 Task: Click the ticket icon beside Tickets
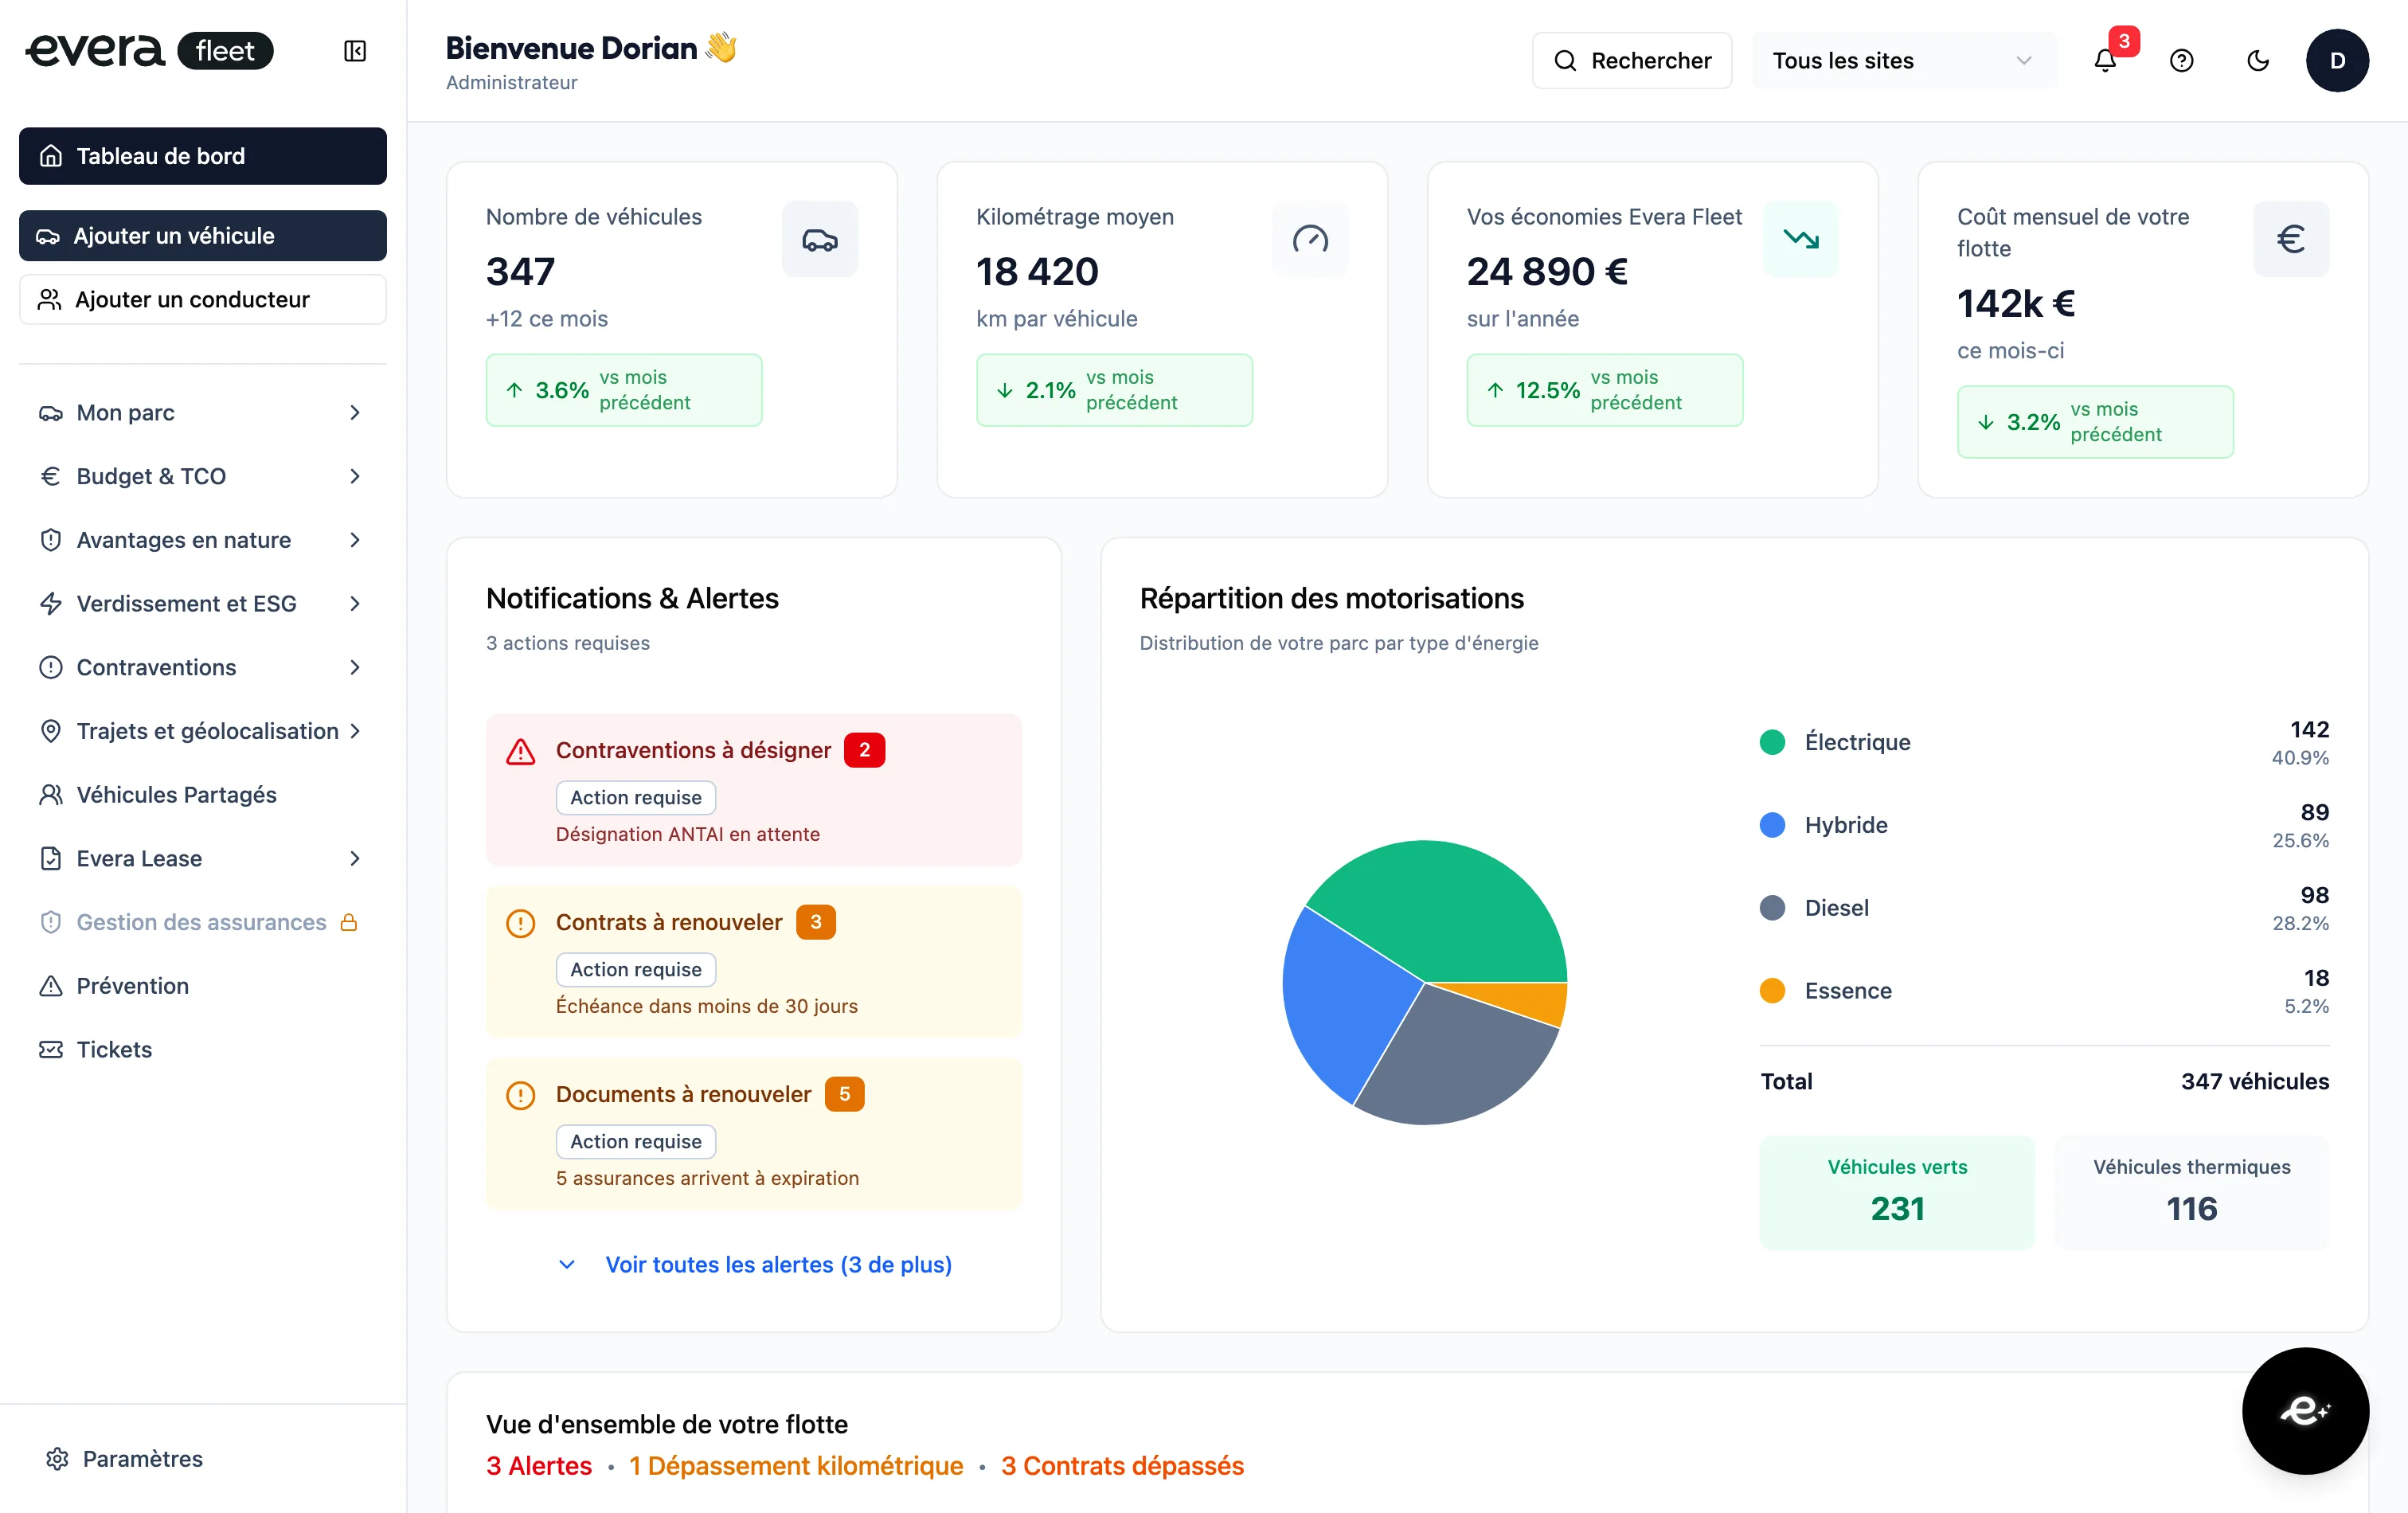point(51,1049)
